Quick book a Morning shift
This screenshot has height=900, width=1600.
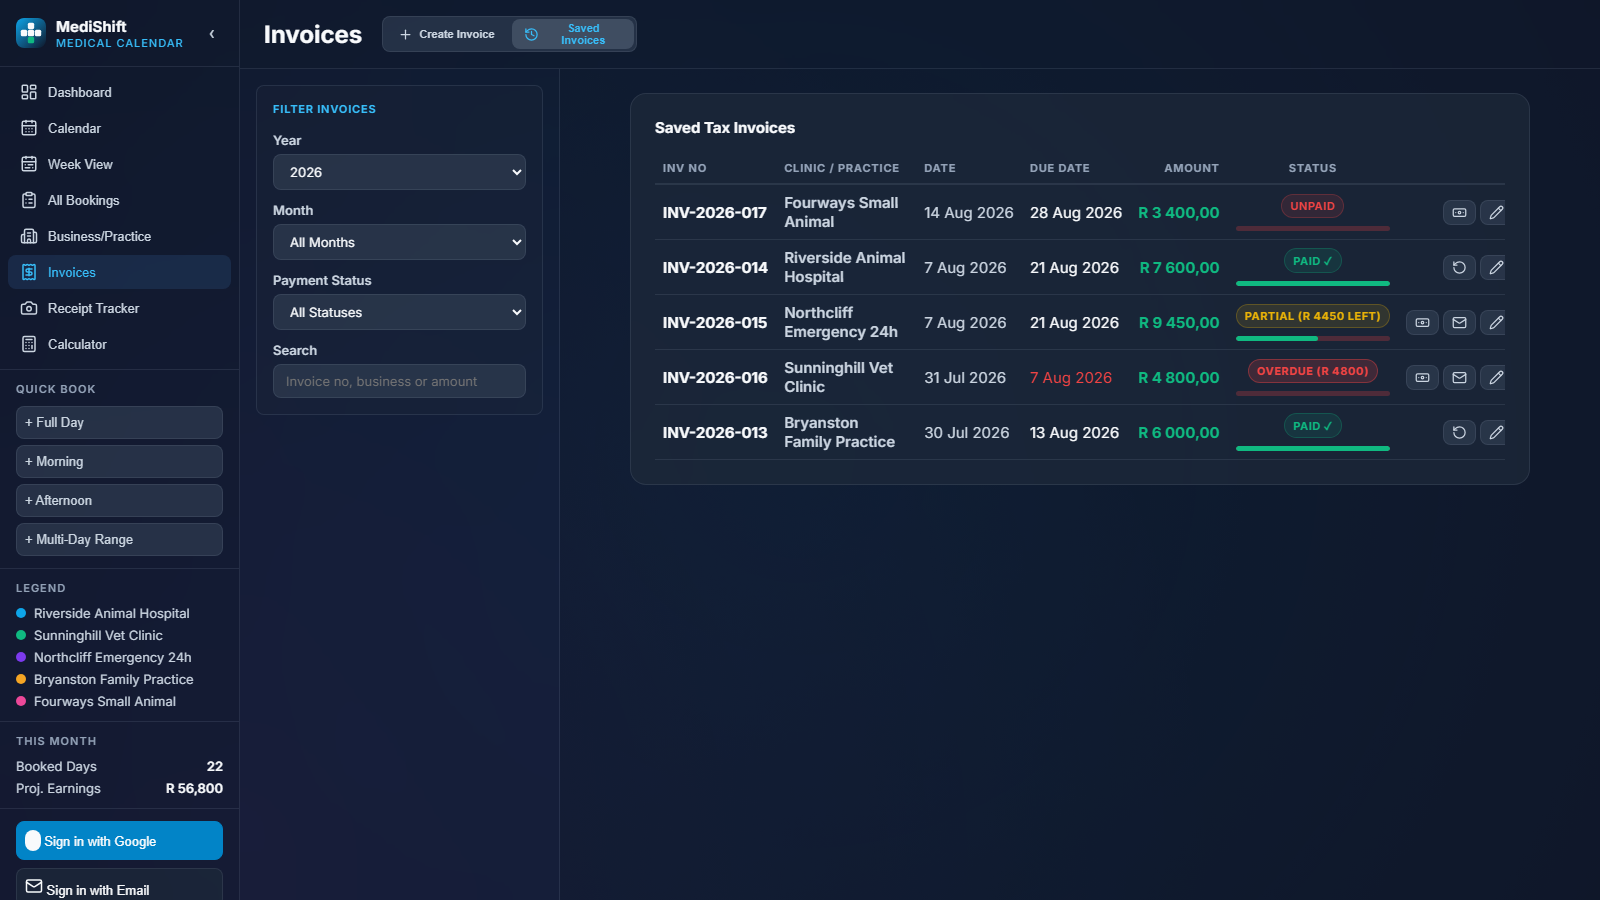[x=119, y=461]
